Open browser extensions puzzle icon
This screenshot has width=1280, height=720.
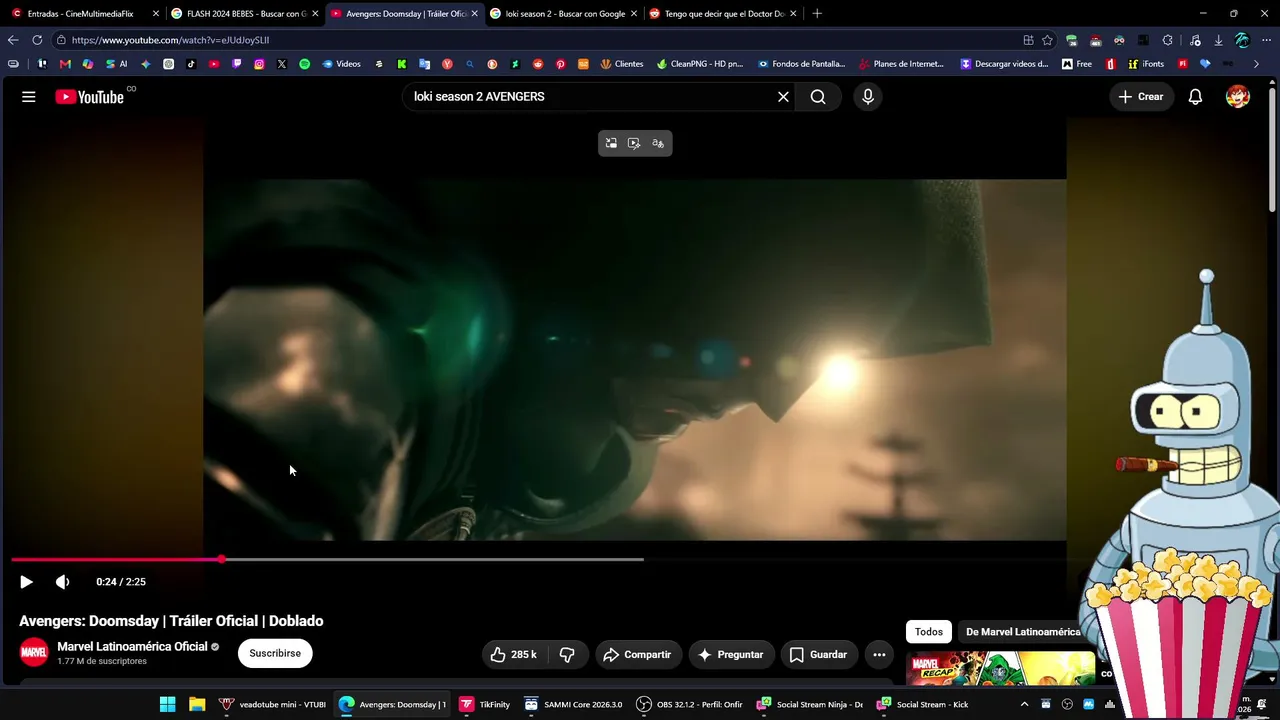pyautogui.click(x=1167, y=40)
